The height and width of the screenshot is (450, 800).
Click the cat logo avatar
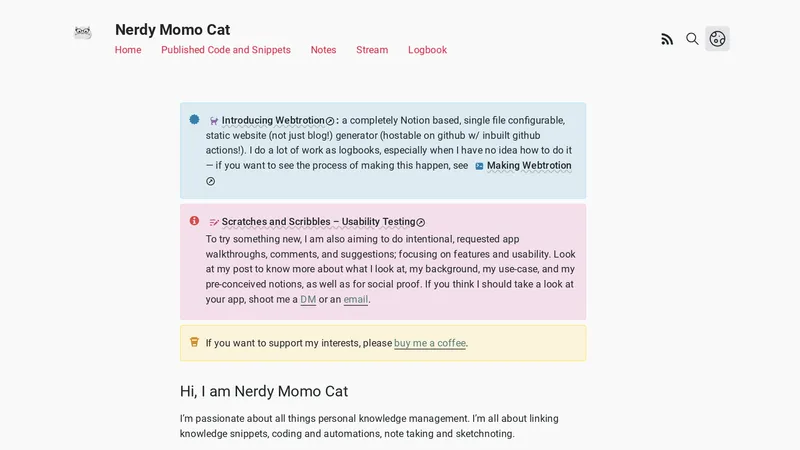83,32
